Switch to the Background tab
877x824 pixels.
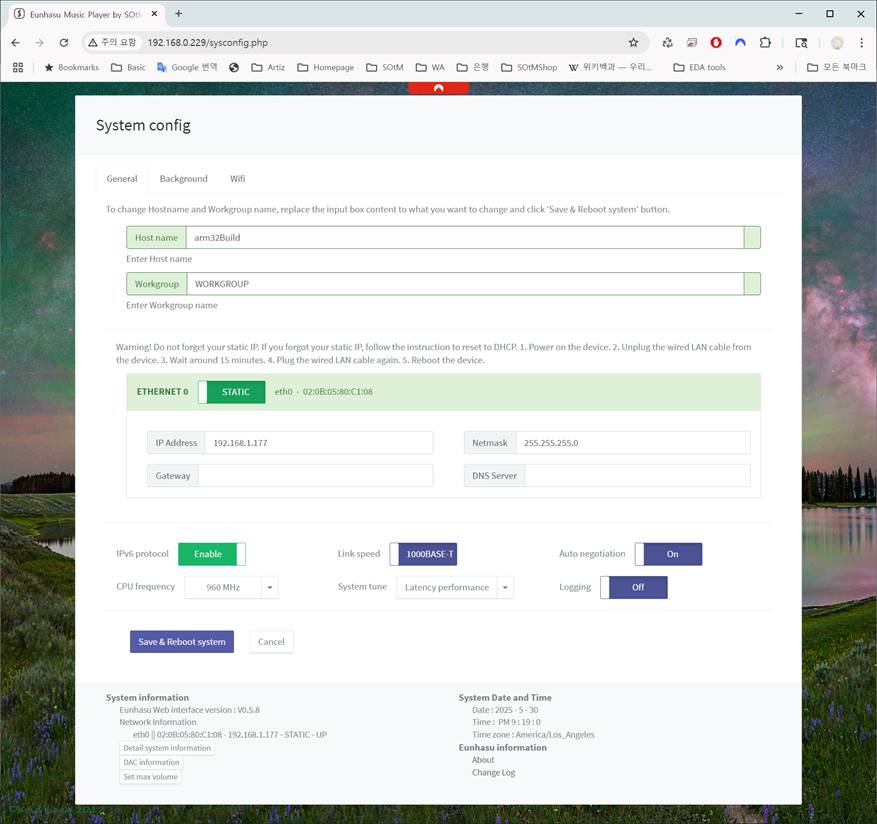pos(183,179)
